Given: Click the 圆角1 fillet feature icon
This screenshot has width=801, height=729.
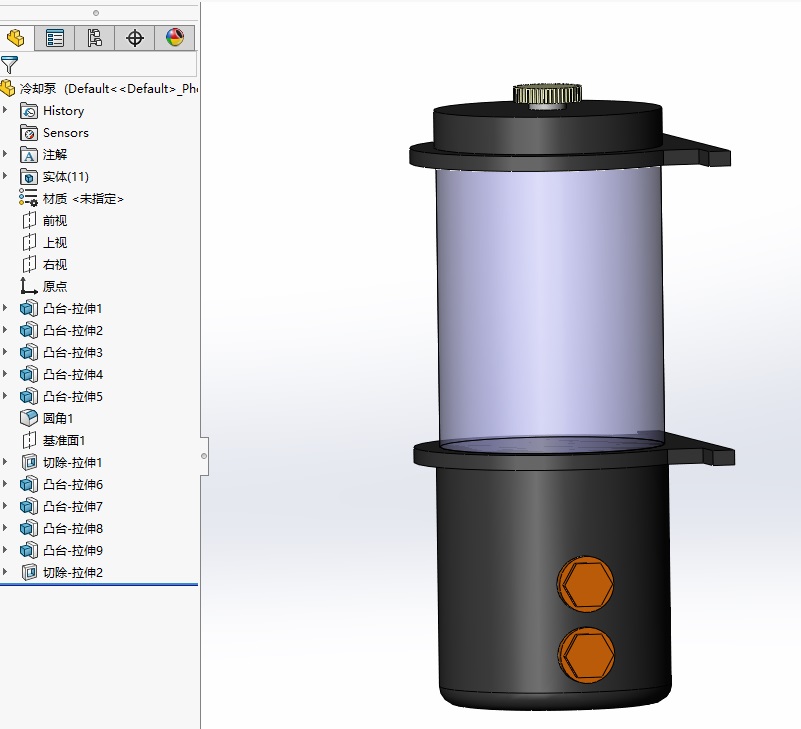Looking at the screenshot, I should click(29, 418).
